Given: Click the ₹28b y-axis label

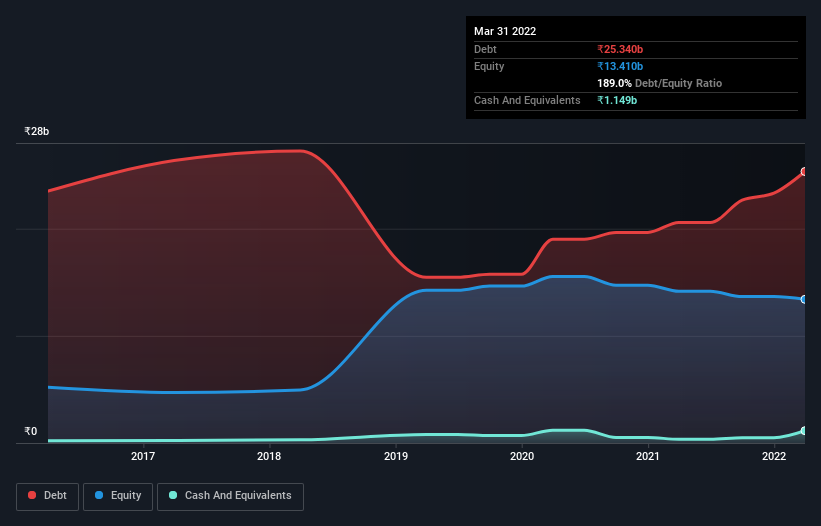Looking at the screenshot, I should [x=37, y=131].
